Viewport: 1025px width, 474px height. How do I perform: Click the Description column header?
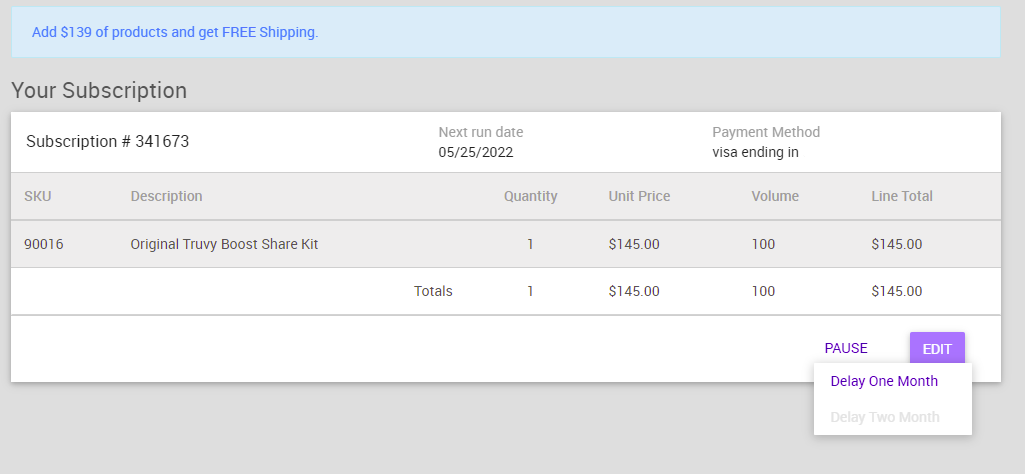point(166,196)
